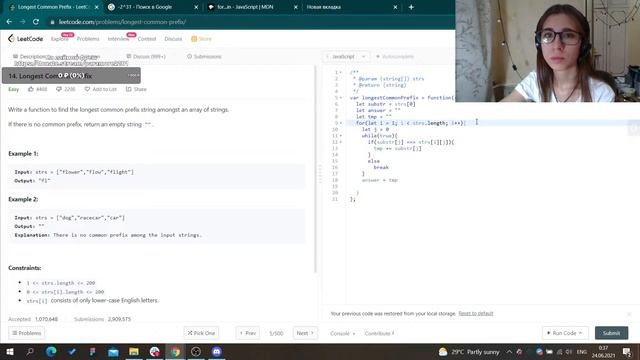Fold code at line 1 arrow
This screenshot has width=640, height=360.
341,73
